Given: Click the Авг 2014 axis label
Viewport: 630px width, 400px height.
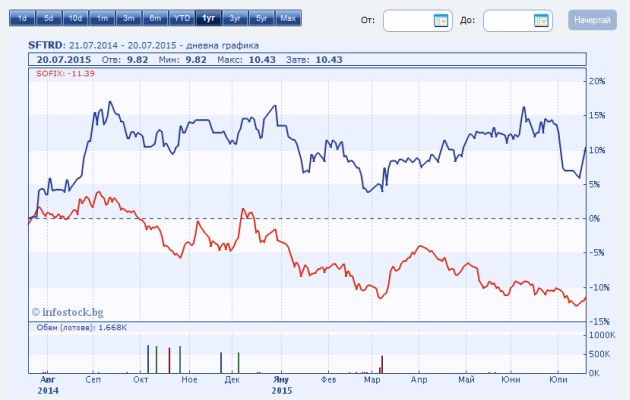Looking at the screenshot, I should 48,385.
